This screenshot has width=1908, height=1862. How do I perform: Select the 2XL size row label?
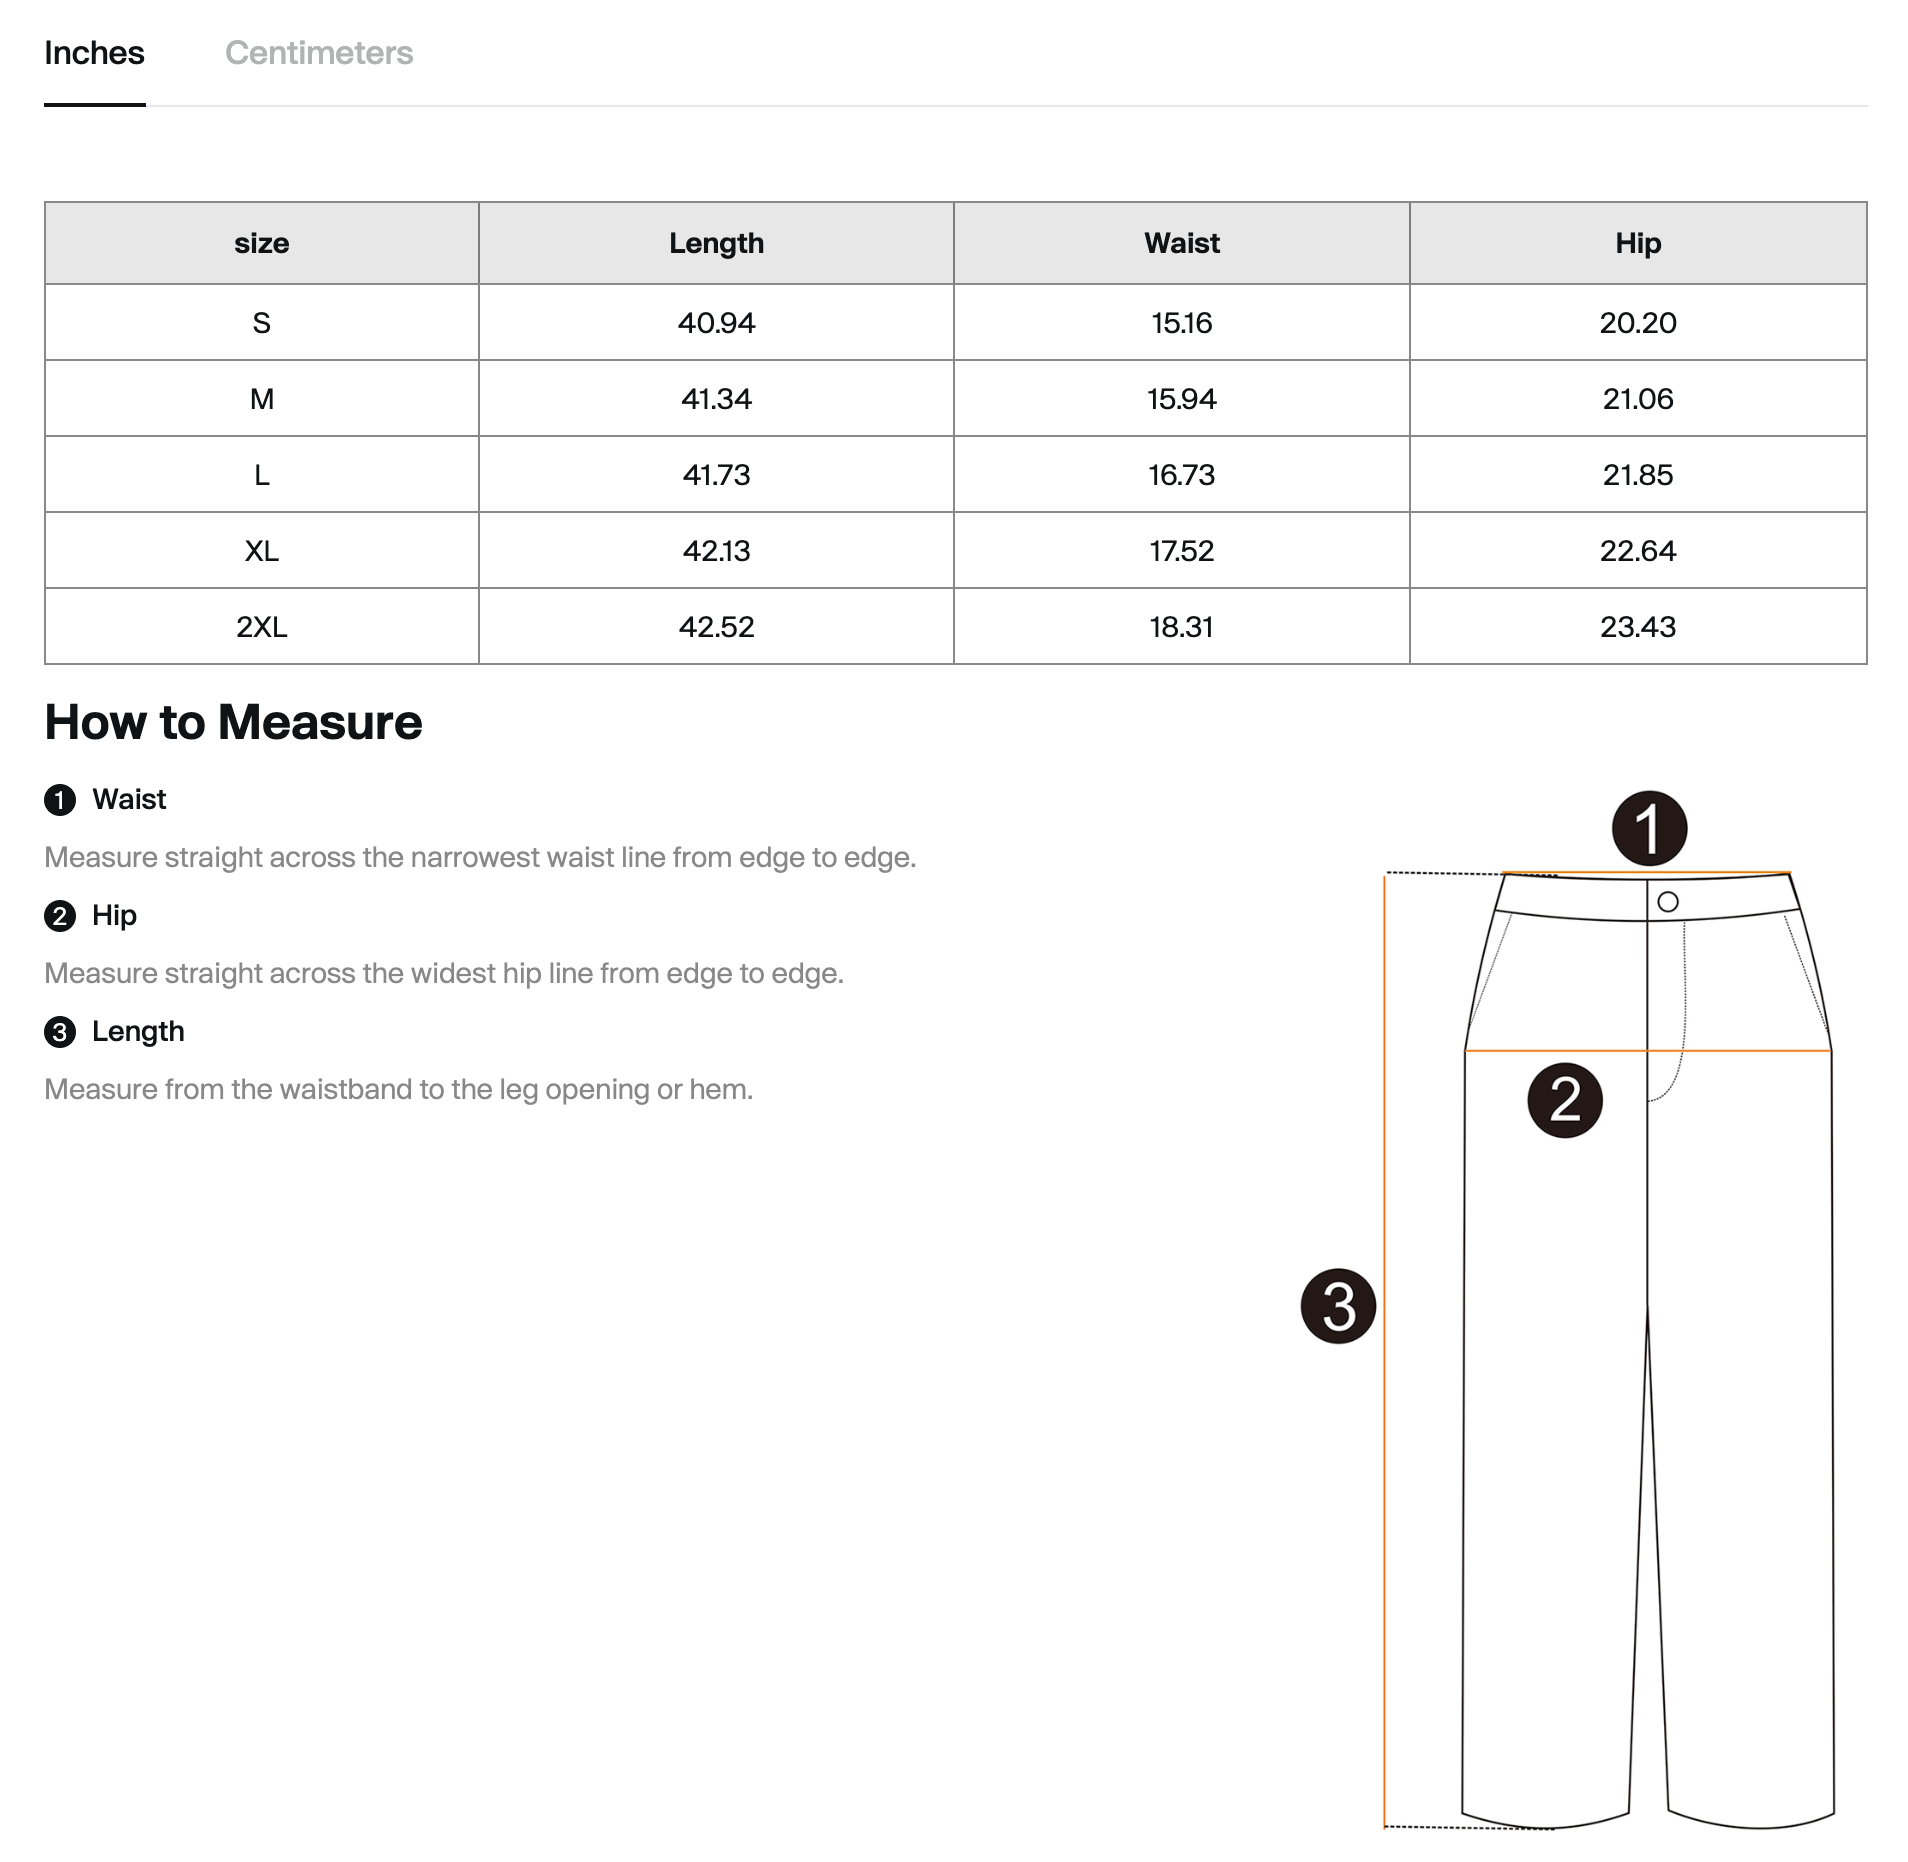(262, 627)
